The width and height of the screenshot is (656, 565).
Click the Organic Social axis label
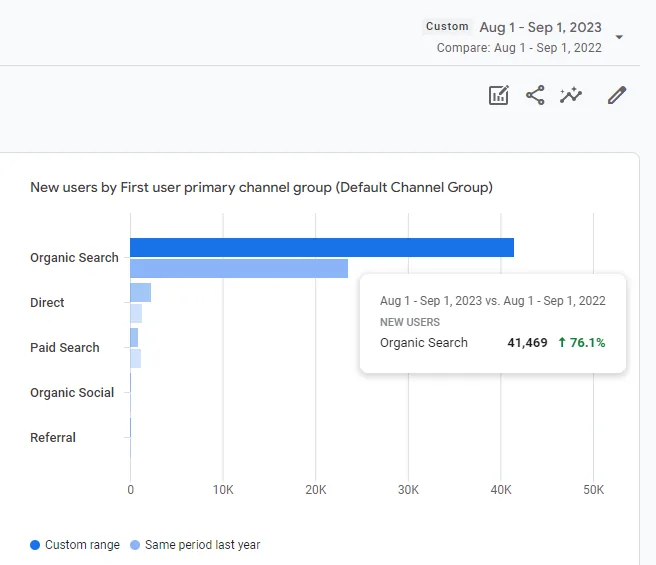coord(72,393)
